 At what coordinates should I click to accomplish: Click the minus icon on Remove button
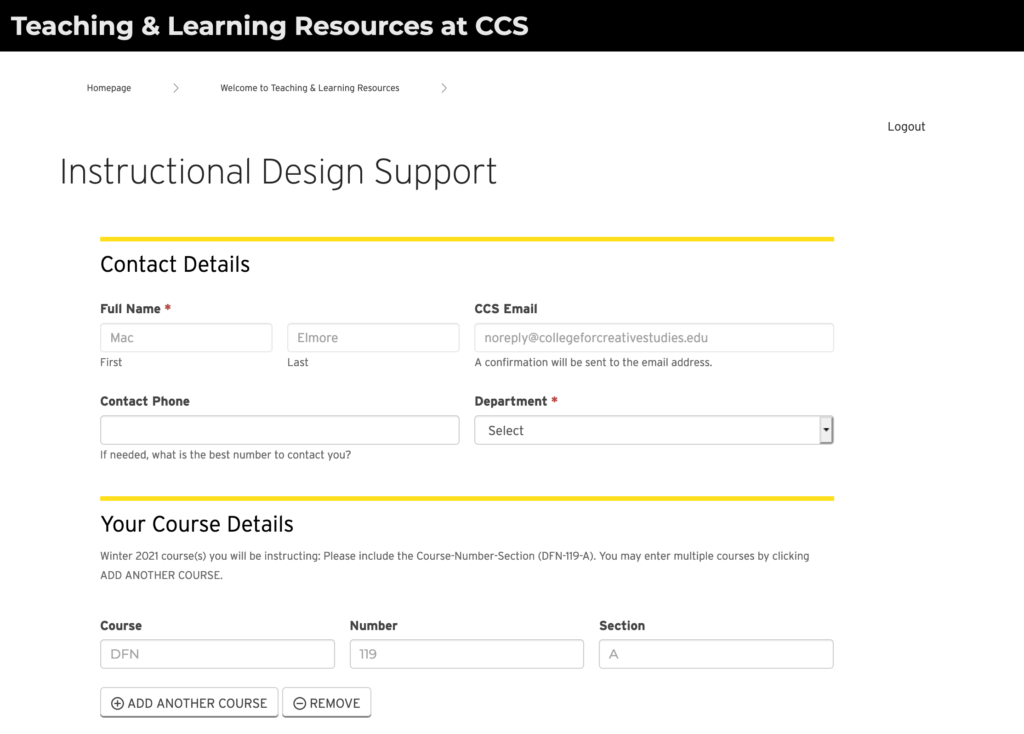click(299, 703)
